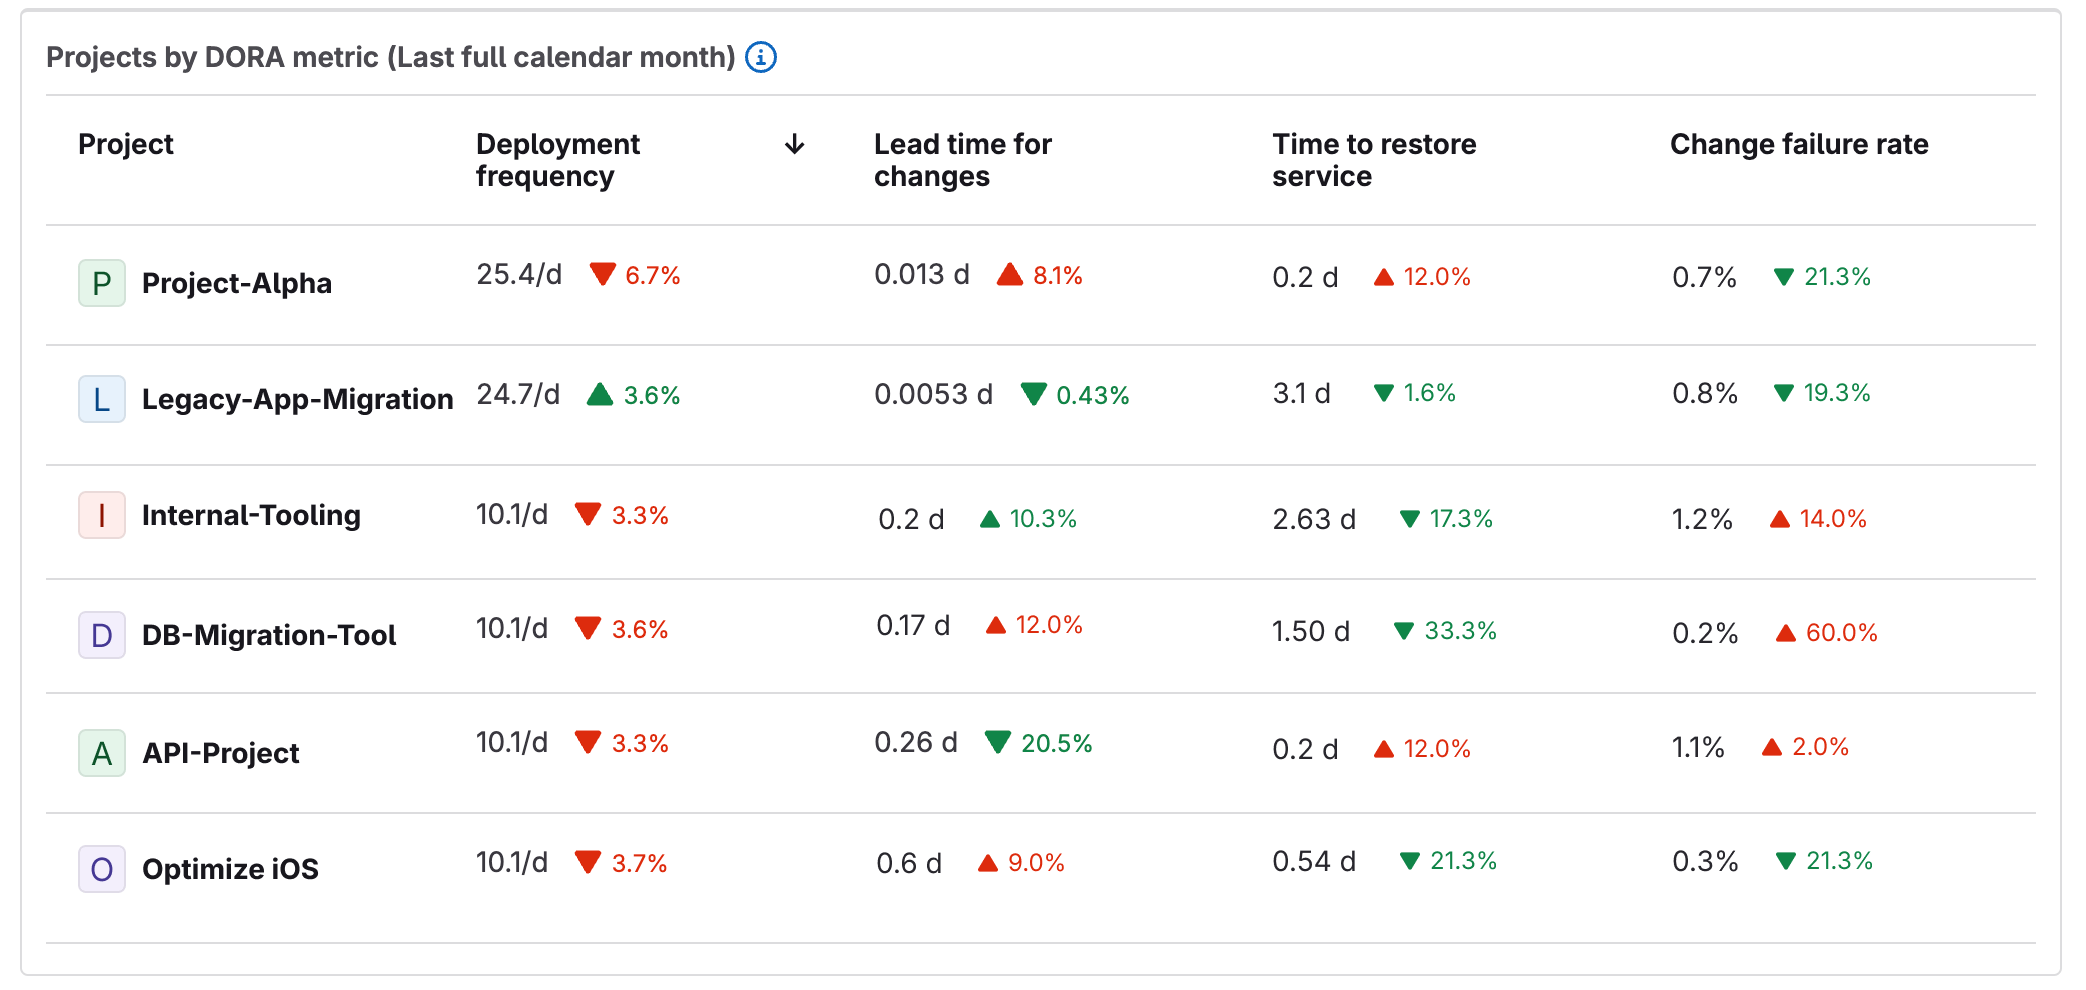This screenshot has height=990, width=2086.
Task: Click the Project-Alpha avatar icon
Action: tap(101, 283)
